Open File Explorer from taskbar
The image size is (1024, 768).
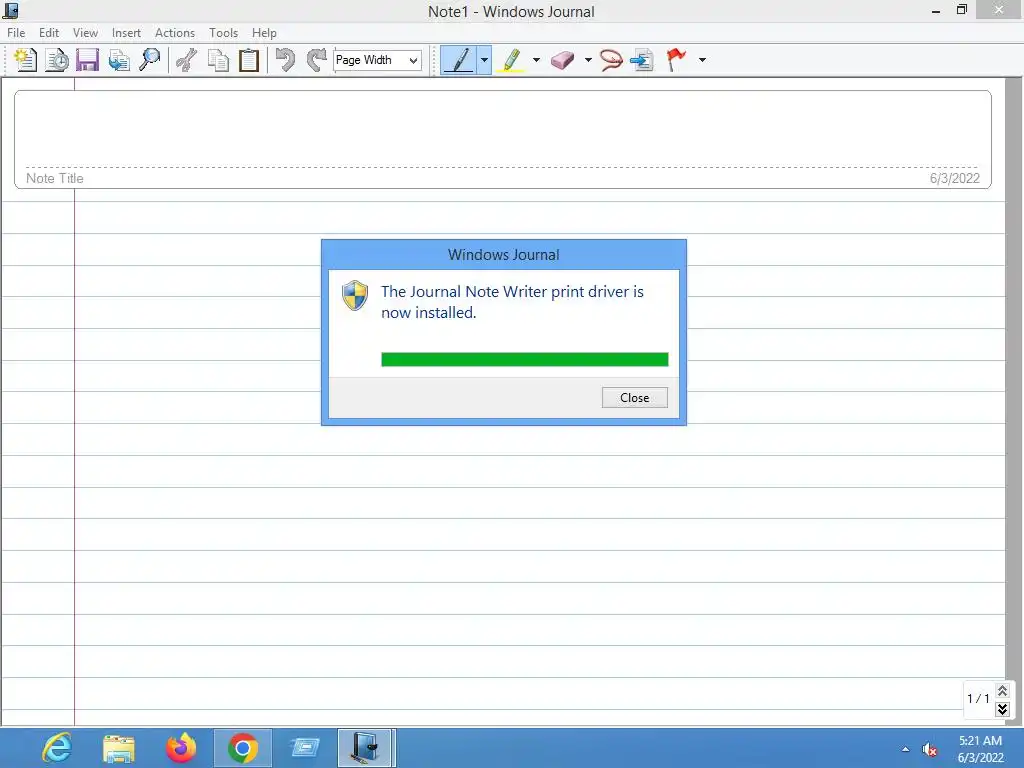click(119, 748)
